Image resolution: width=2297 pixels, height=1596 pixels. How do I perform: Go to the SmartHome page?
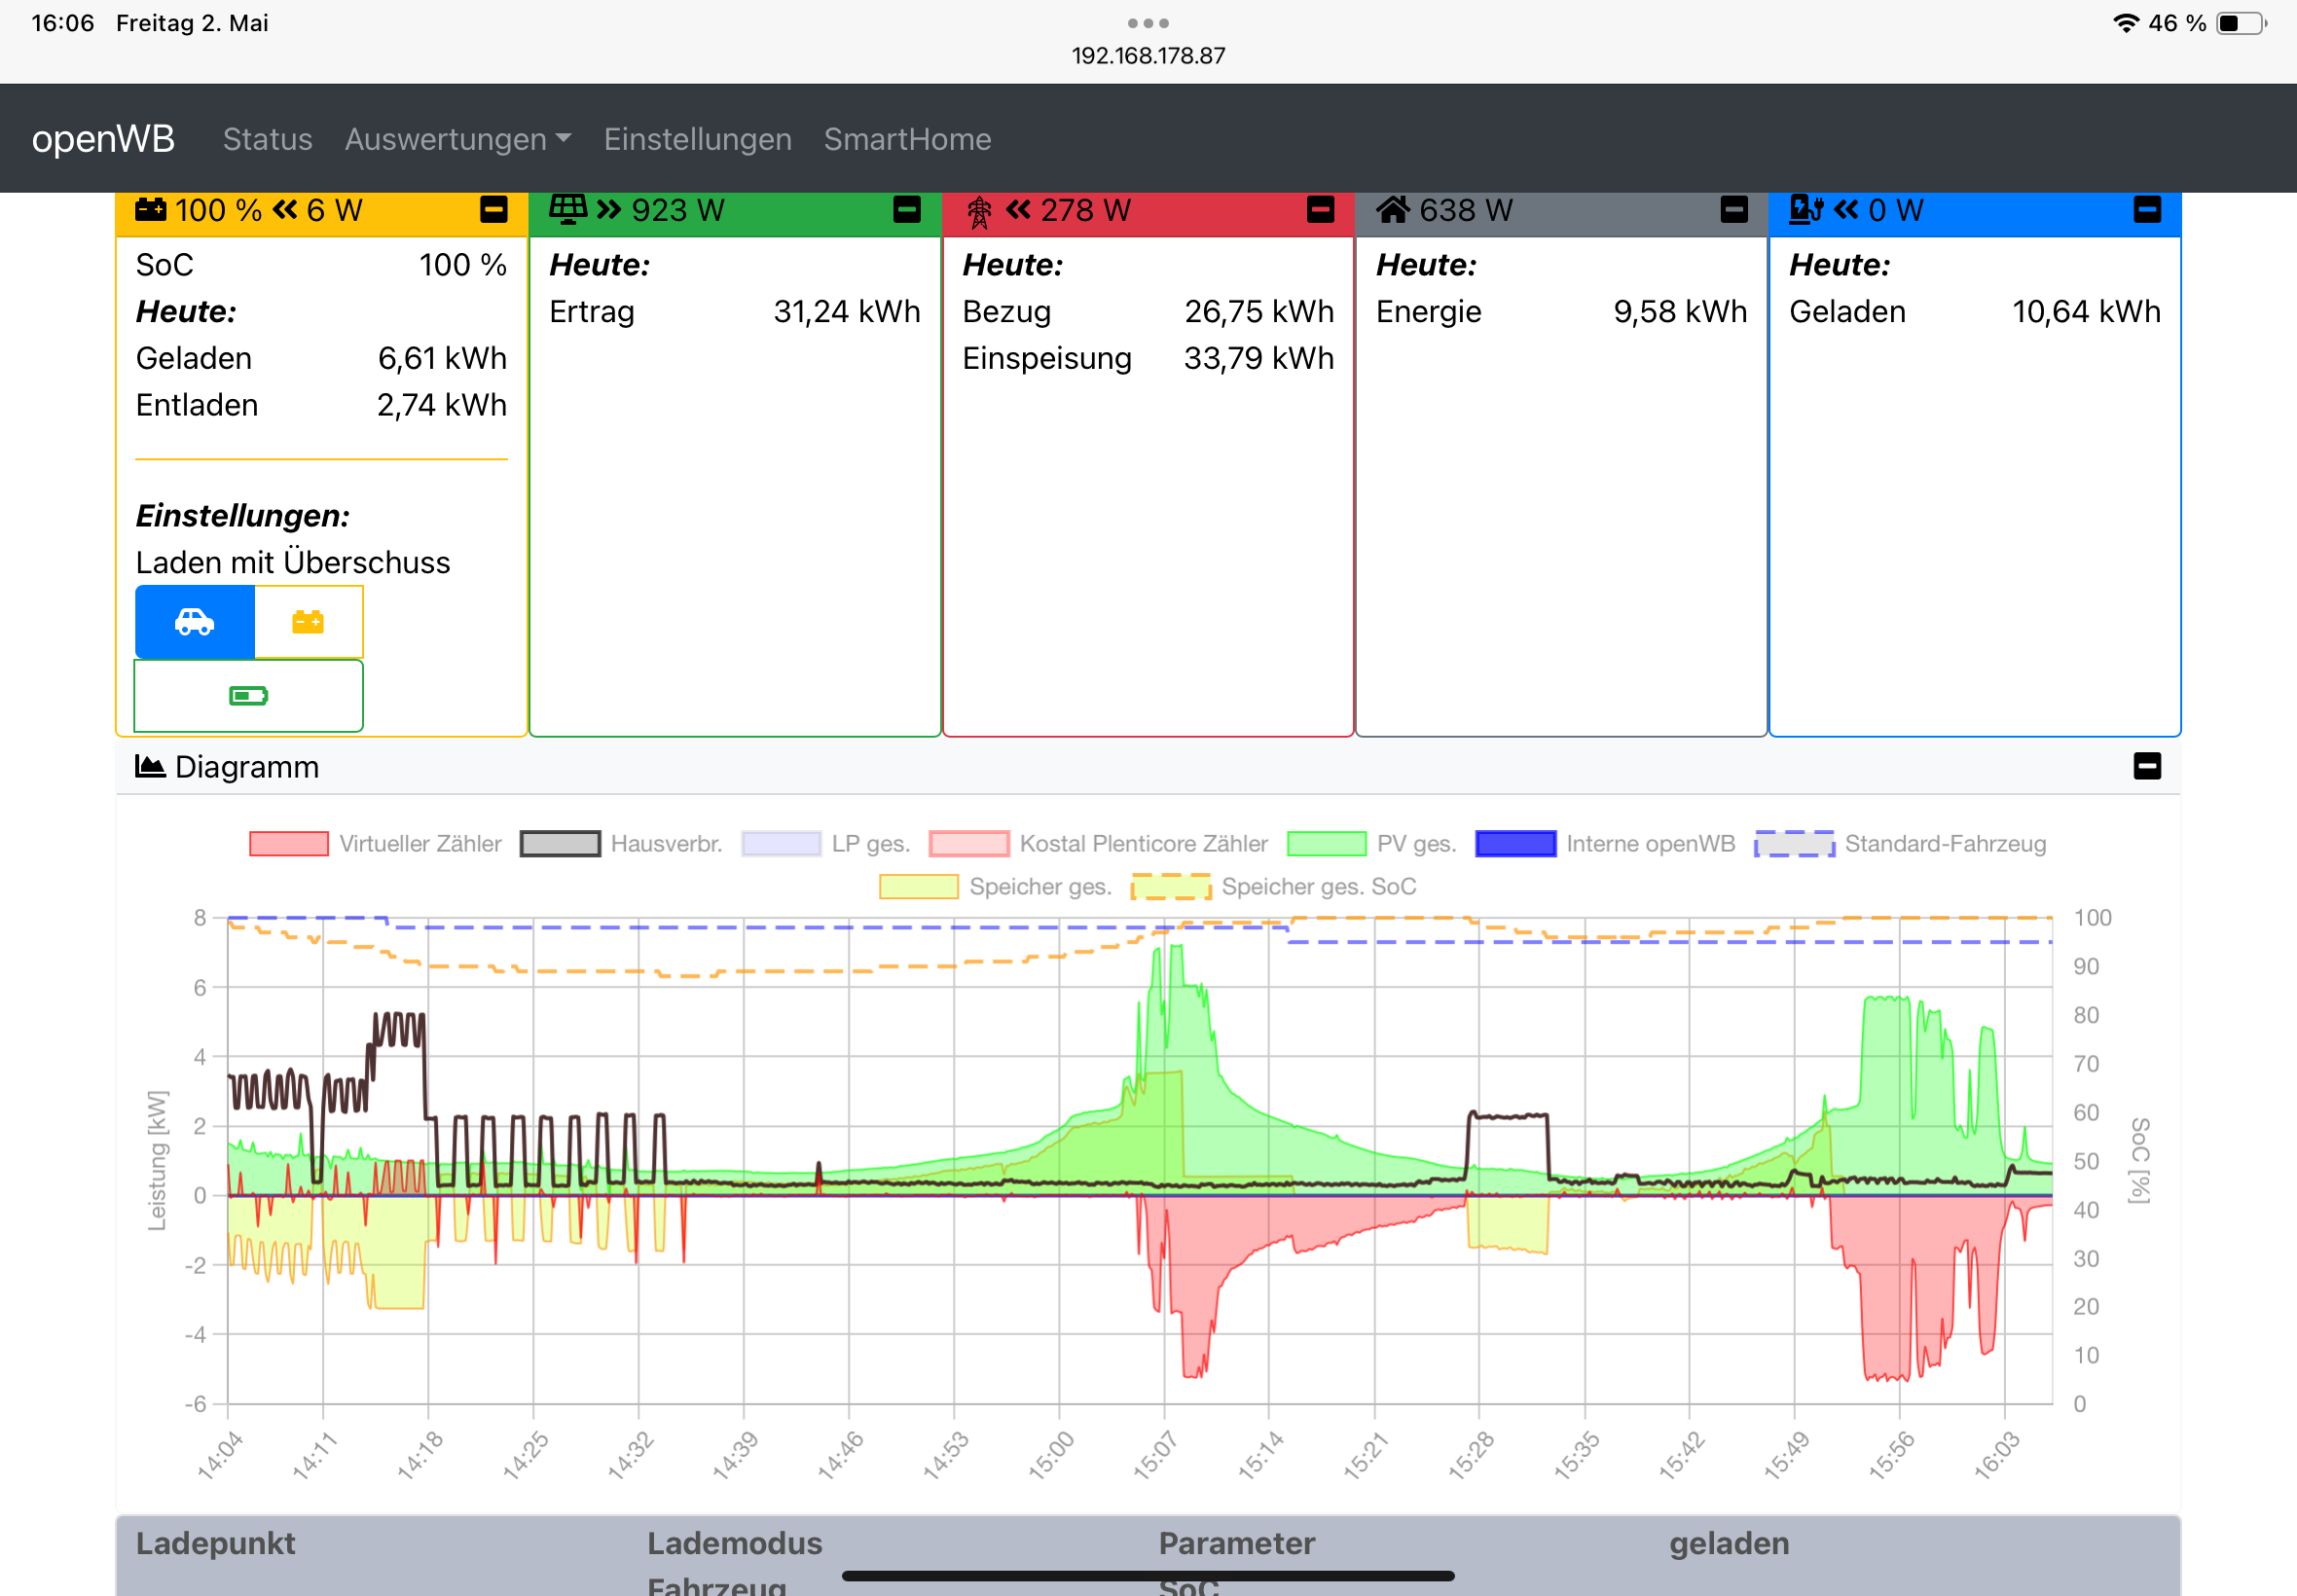(907, 139)
